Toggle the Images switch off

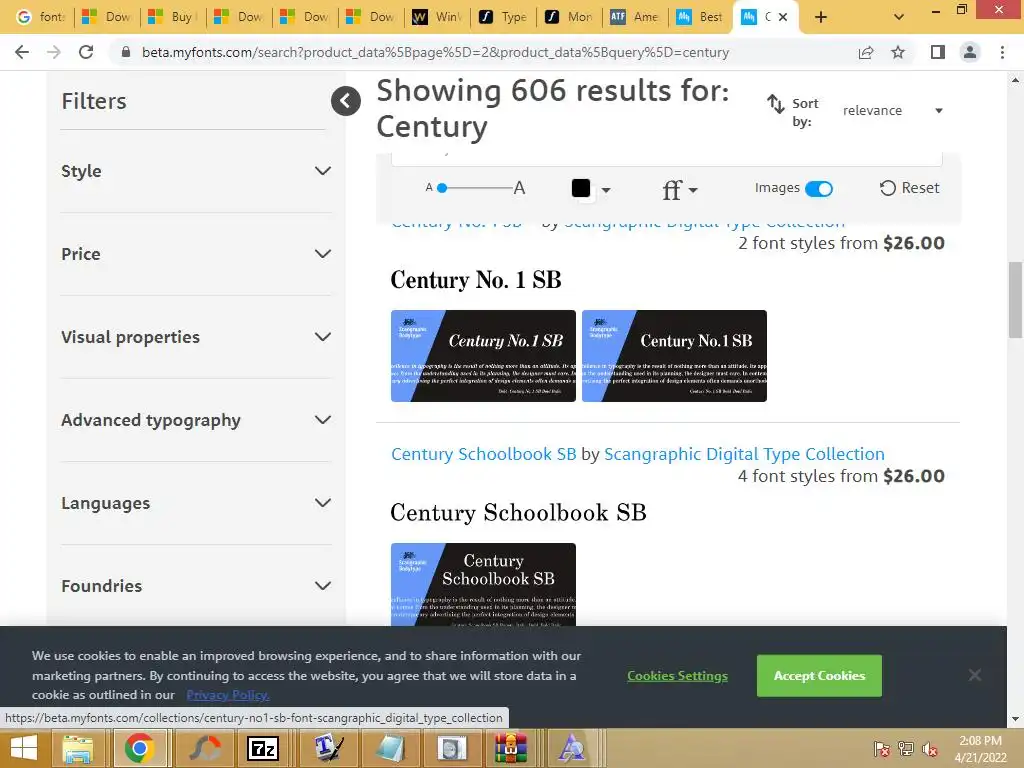pos(818,189)
